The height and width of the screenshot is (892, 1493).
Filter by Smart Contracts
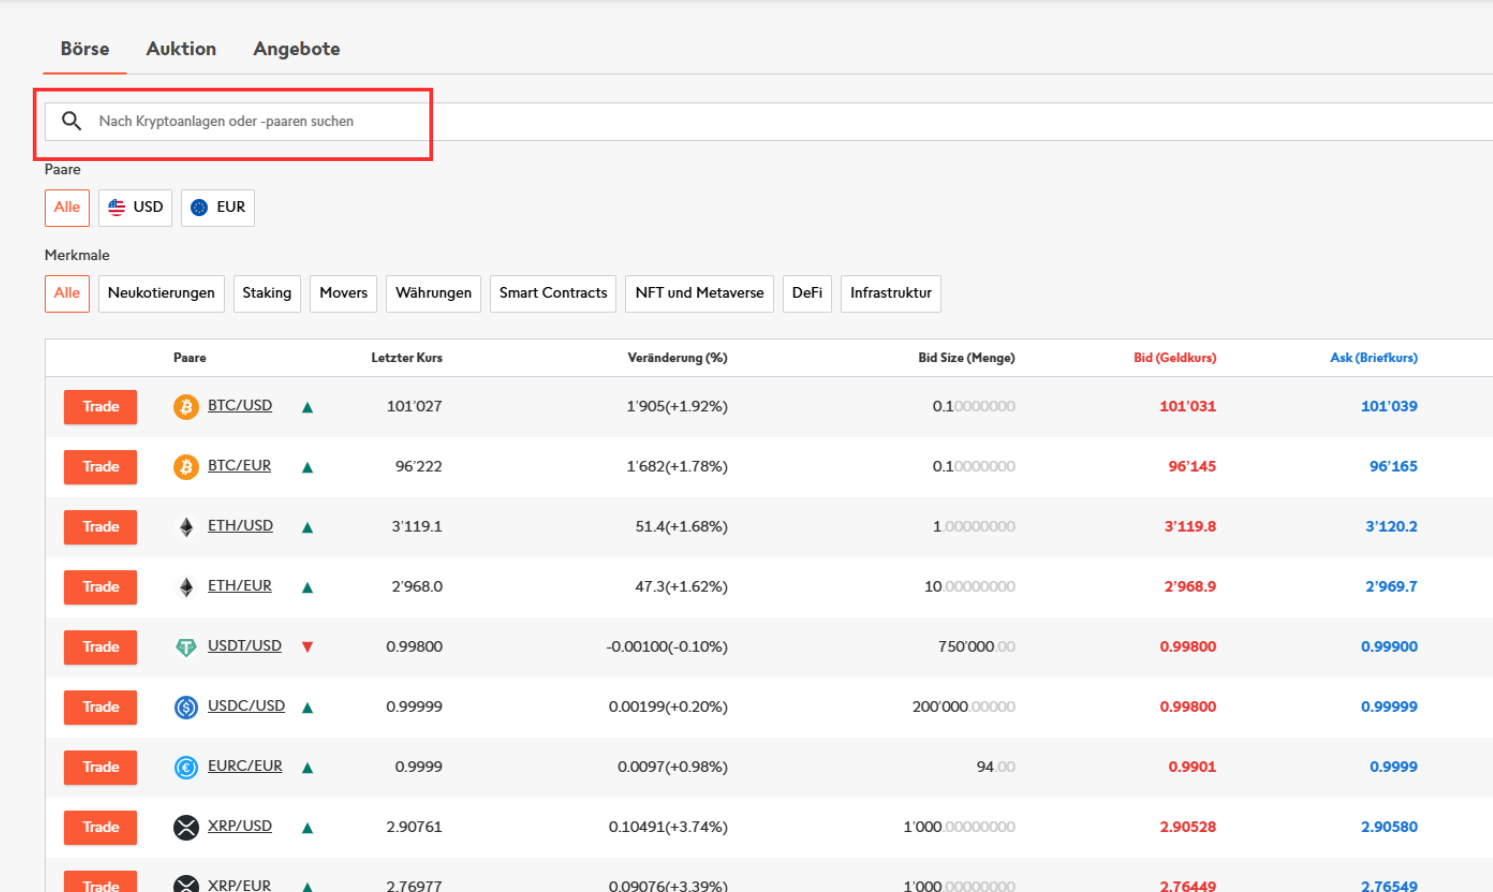pos(553,293)
